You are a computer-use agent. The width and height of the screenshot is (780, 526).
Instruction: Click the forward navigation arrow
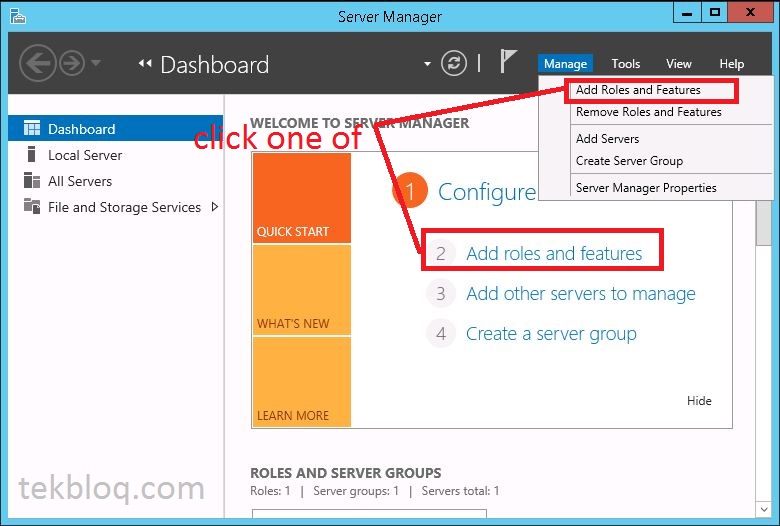pos(72,63)
